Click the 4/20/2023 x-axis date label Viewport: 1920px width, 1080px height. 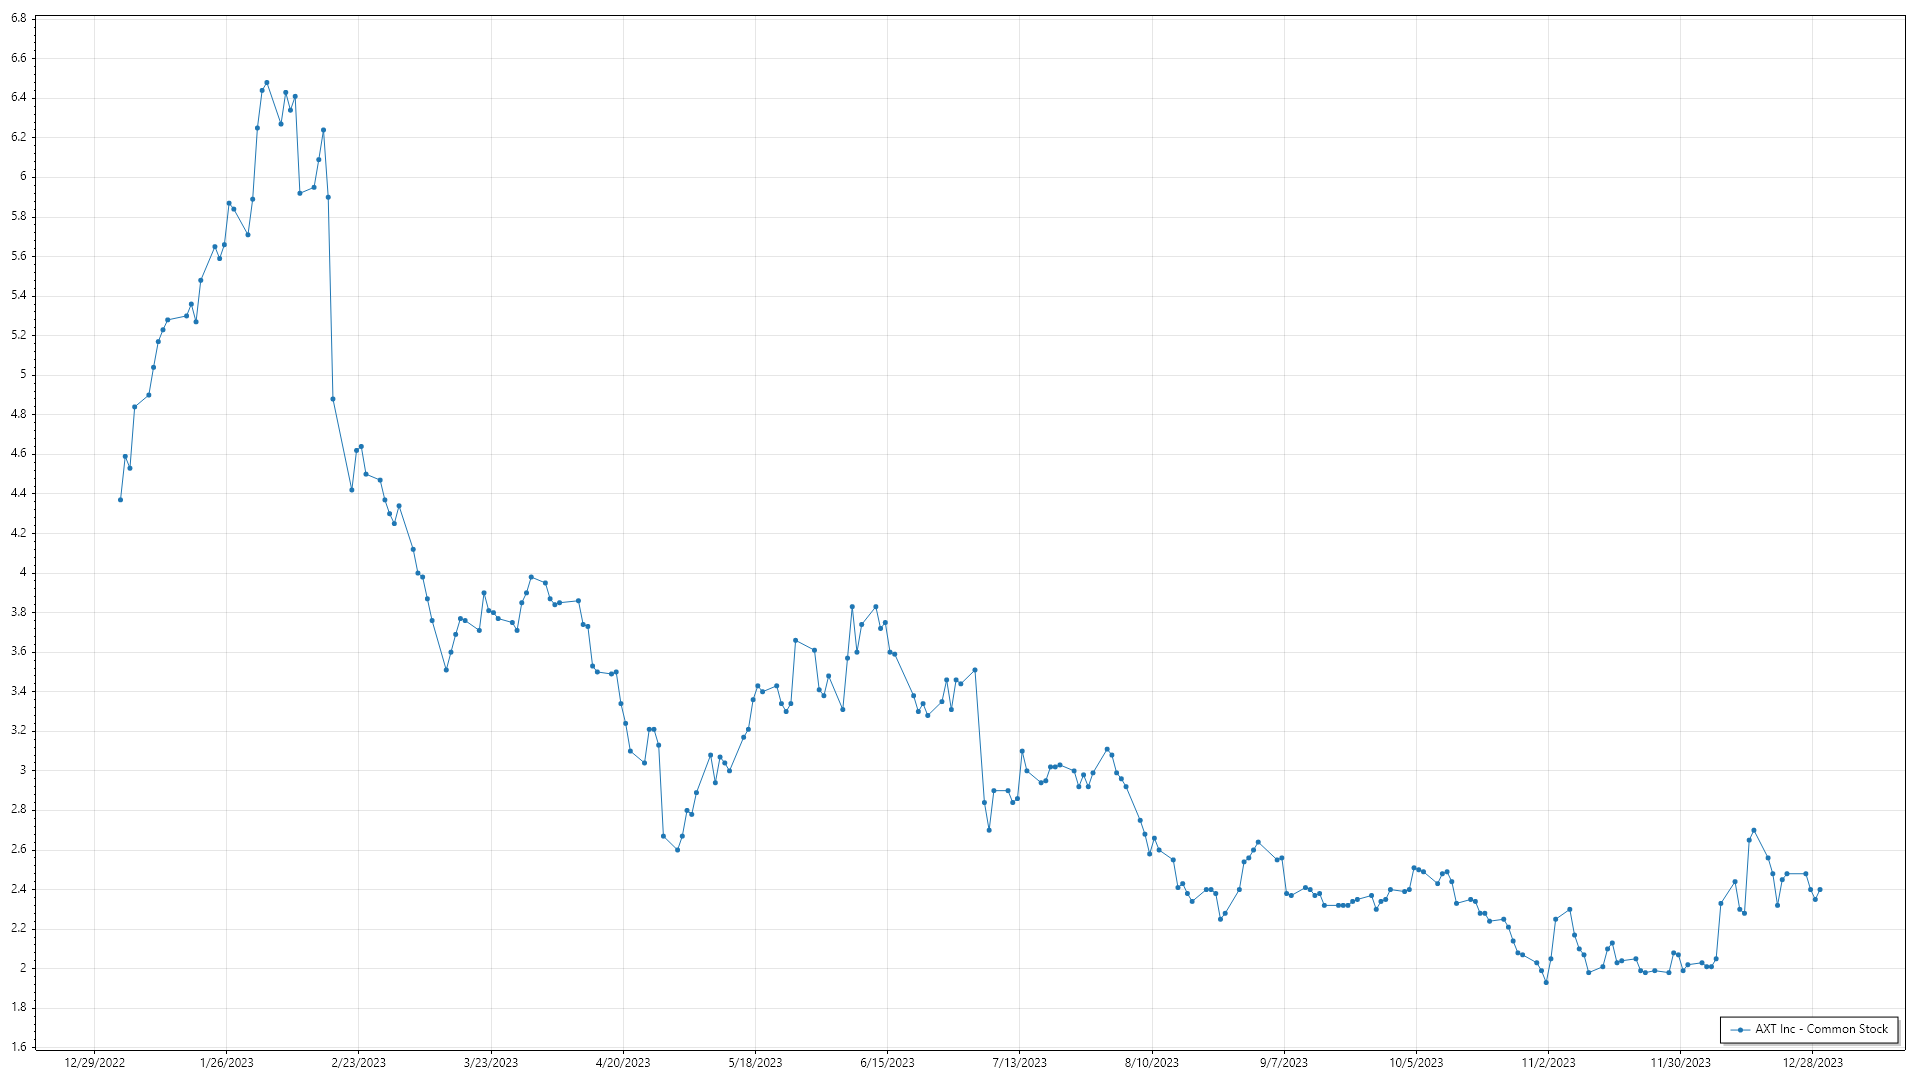tap(623, 1062)
